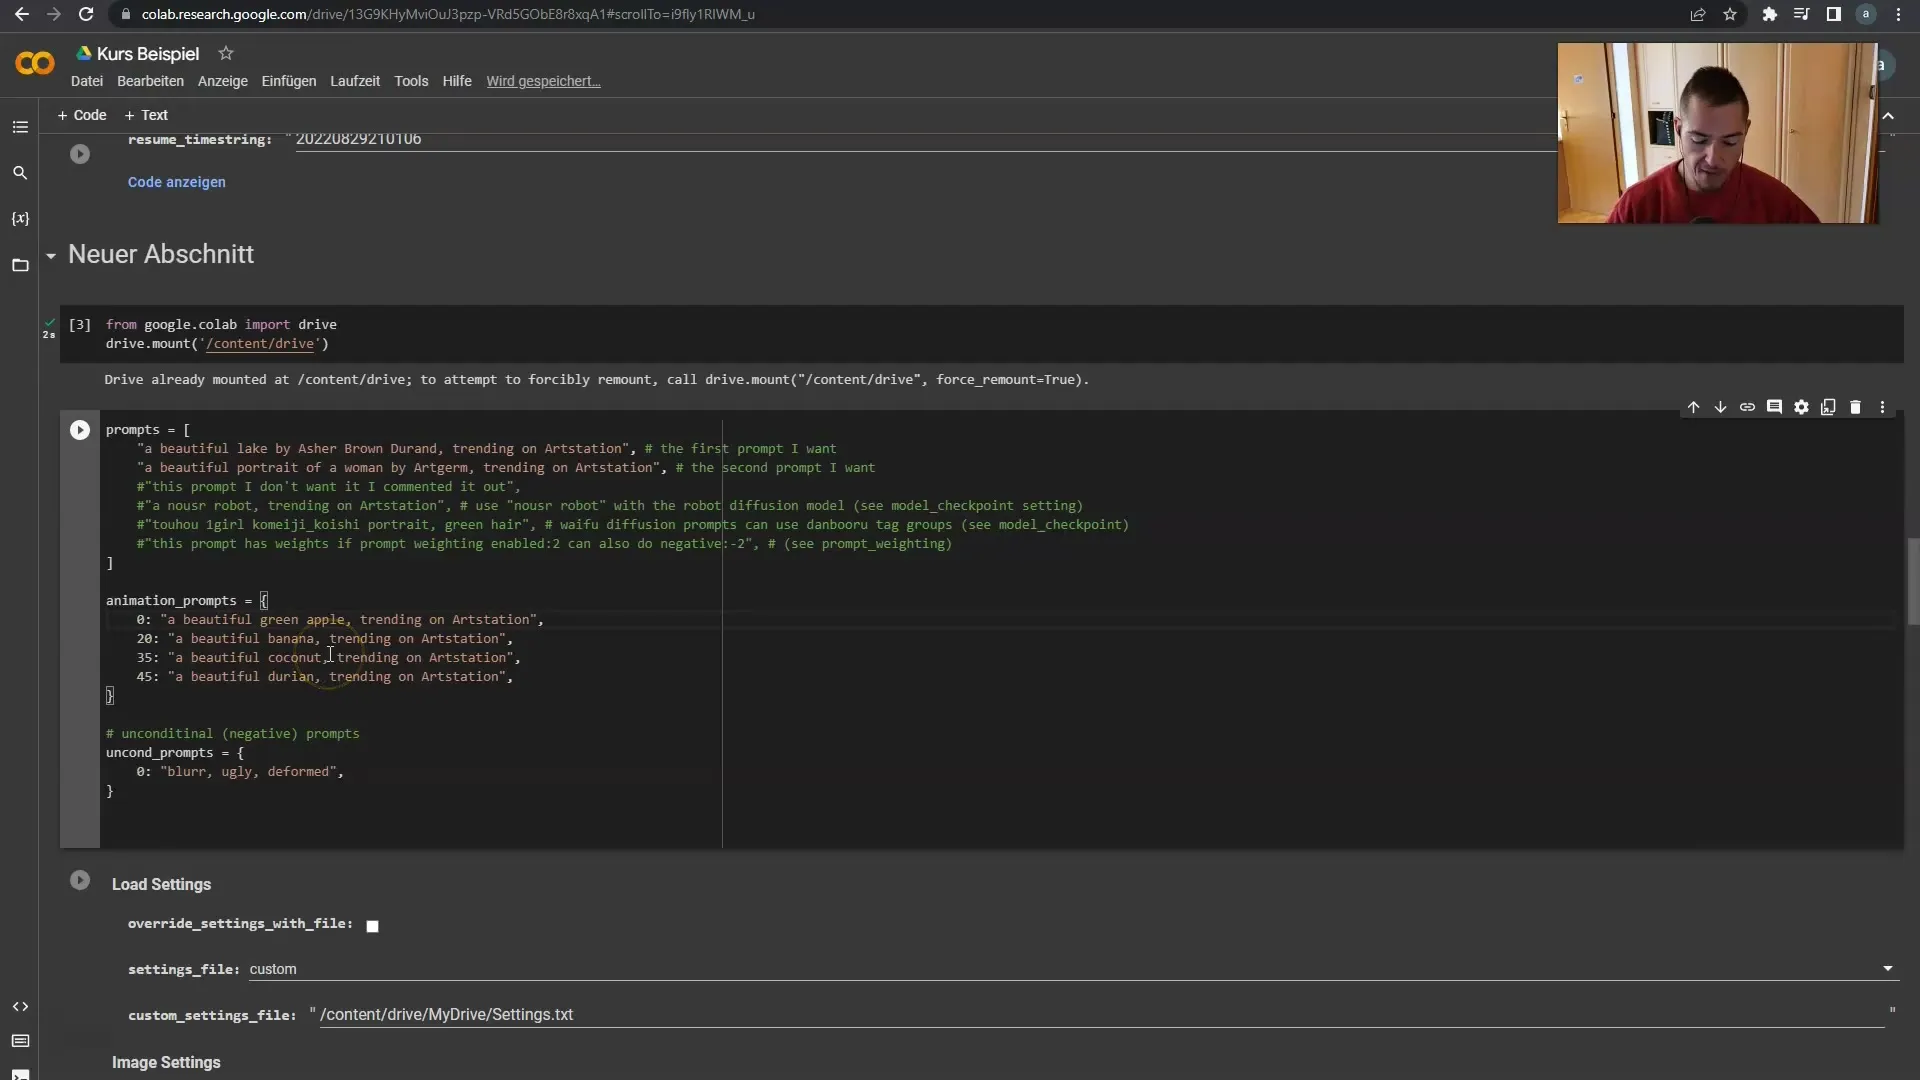The image size is (1920, 1080).
Task: Open the Einfügen menu
Action: pyautogui.click(x=289, y=81)
